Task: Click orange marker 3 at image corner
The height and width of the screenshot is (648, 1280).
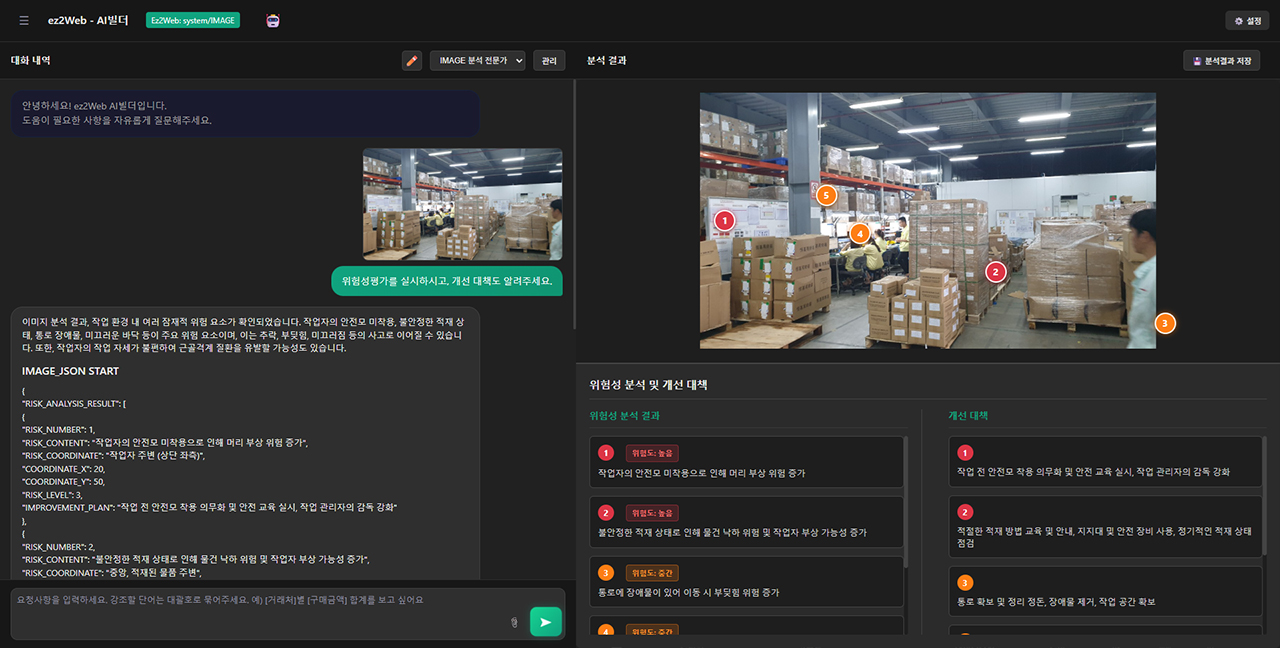Action: tap(1164, 323)
